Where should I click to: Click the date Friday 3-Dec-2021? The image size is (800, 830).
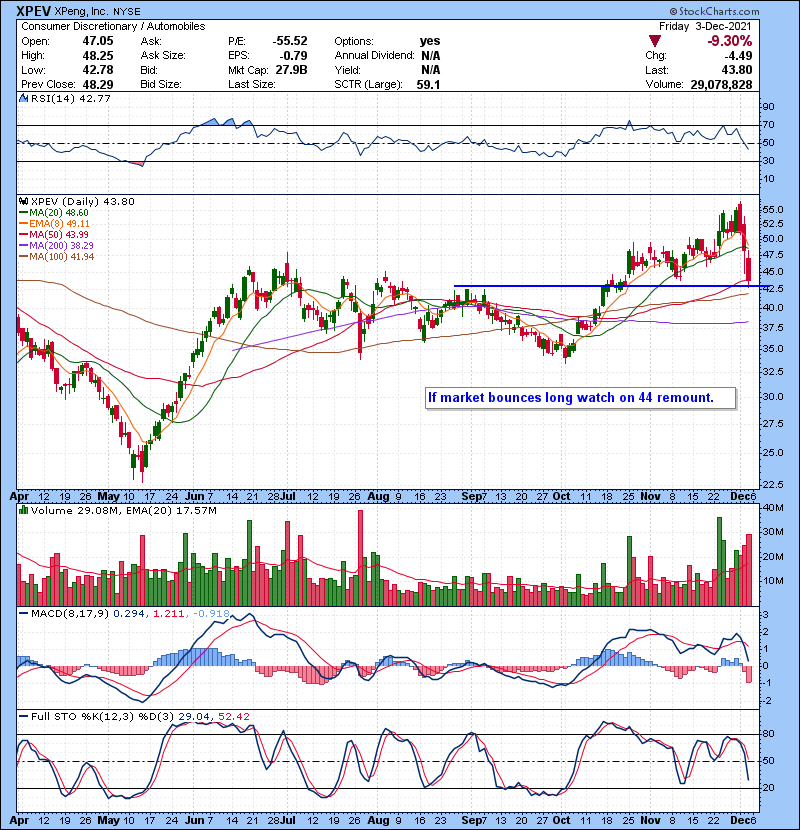coord(705,26)
